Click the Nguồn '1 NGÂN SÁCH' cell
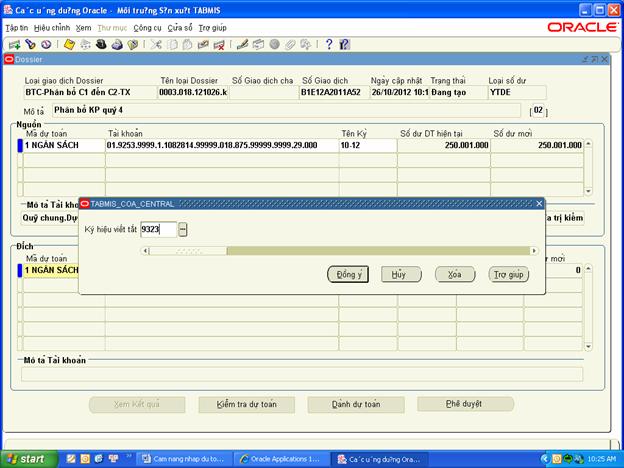Viewport: 624px width, 468px height. point(64,145)
